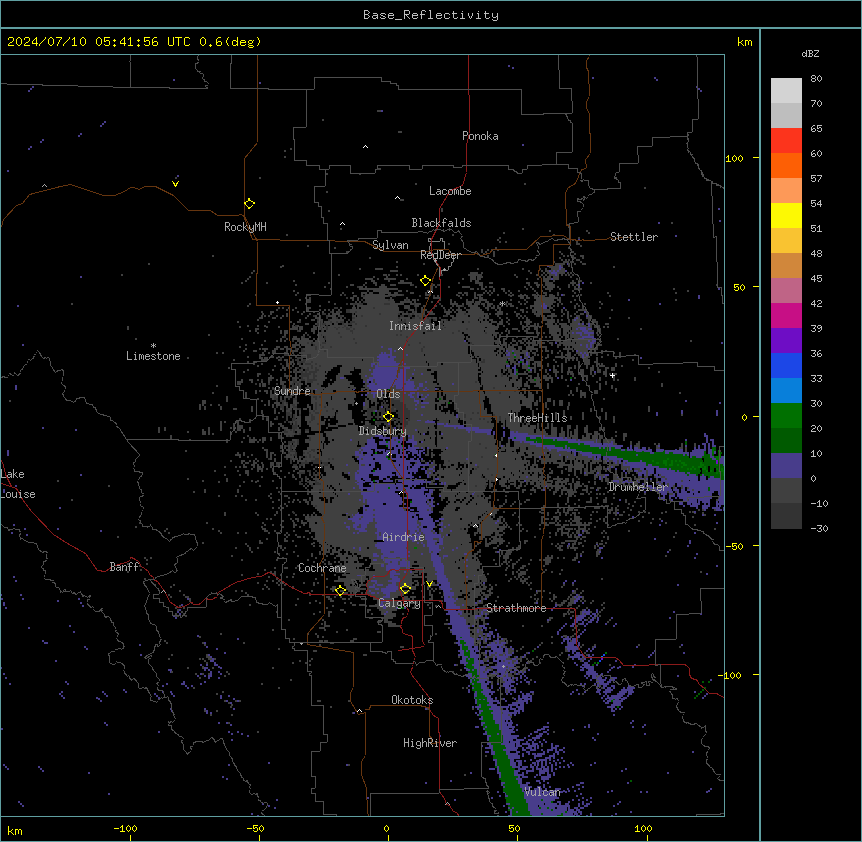
Task: Click the yellow V marker northwest of RockyMH
Action: [175, 184]
